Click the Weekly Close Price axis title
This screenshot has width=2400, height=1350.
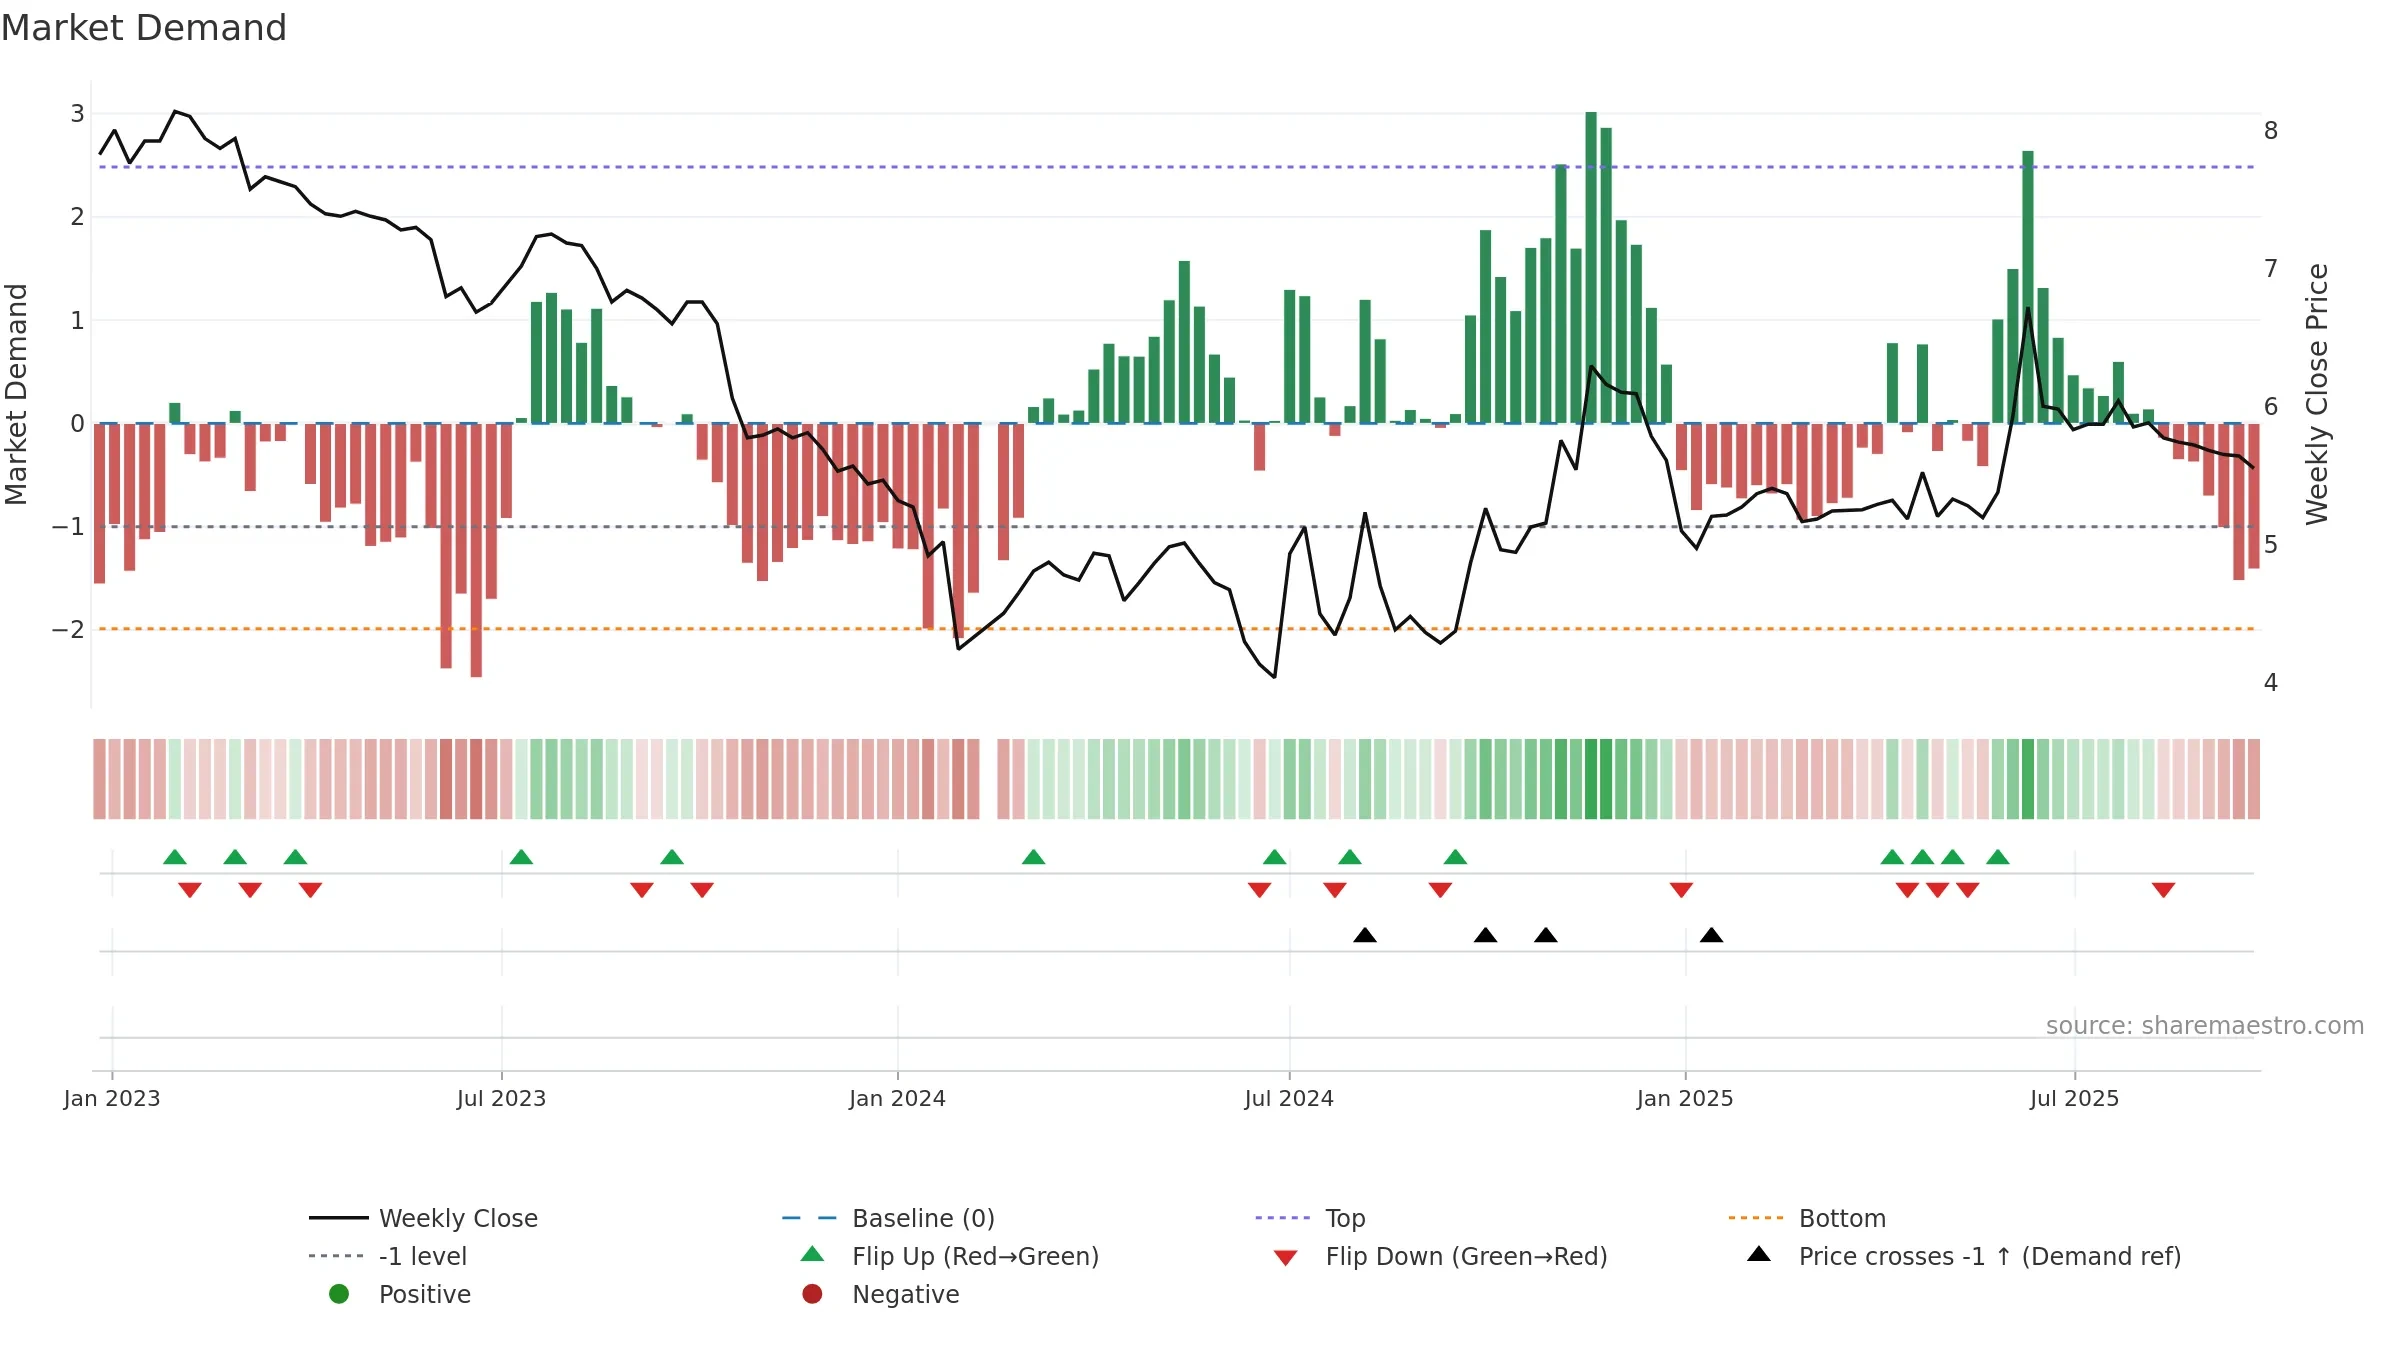(x=2317, y=394)
